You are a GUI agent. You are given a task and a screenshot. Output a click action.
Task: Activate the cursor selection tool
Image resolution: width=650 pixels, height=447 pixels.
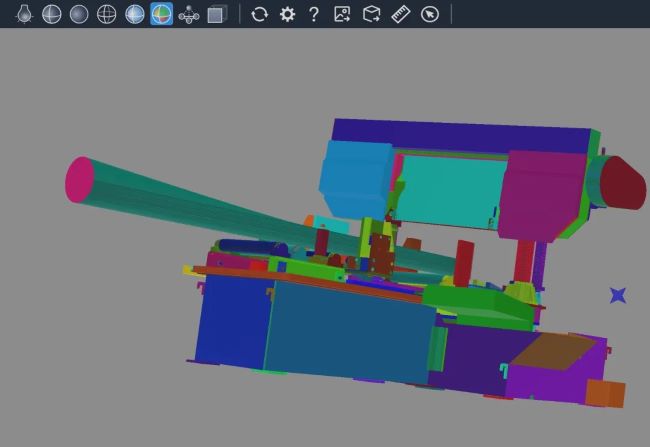pyautogui.click(x=429, y=14)
